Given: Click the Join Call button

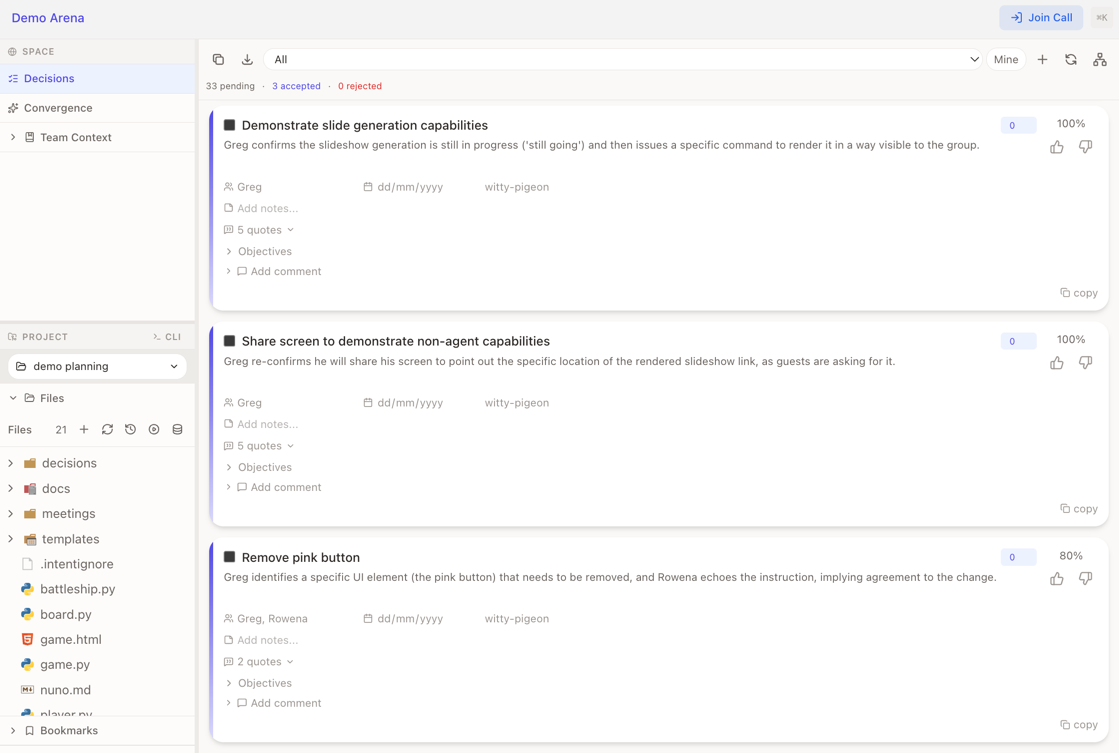Looking at the screenshot, I should [x=1041, y=18].
